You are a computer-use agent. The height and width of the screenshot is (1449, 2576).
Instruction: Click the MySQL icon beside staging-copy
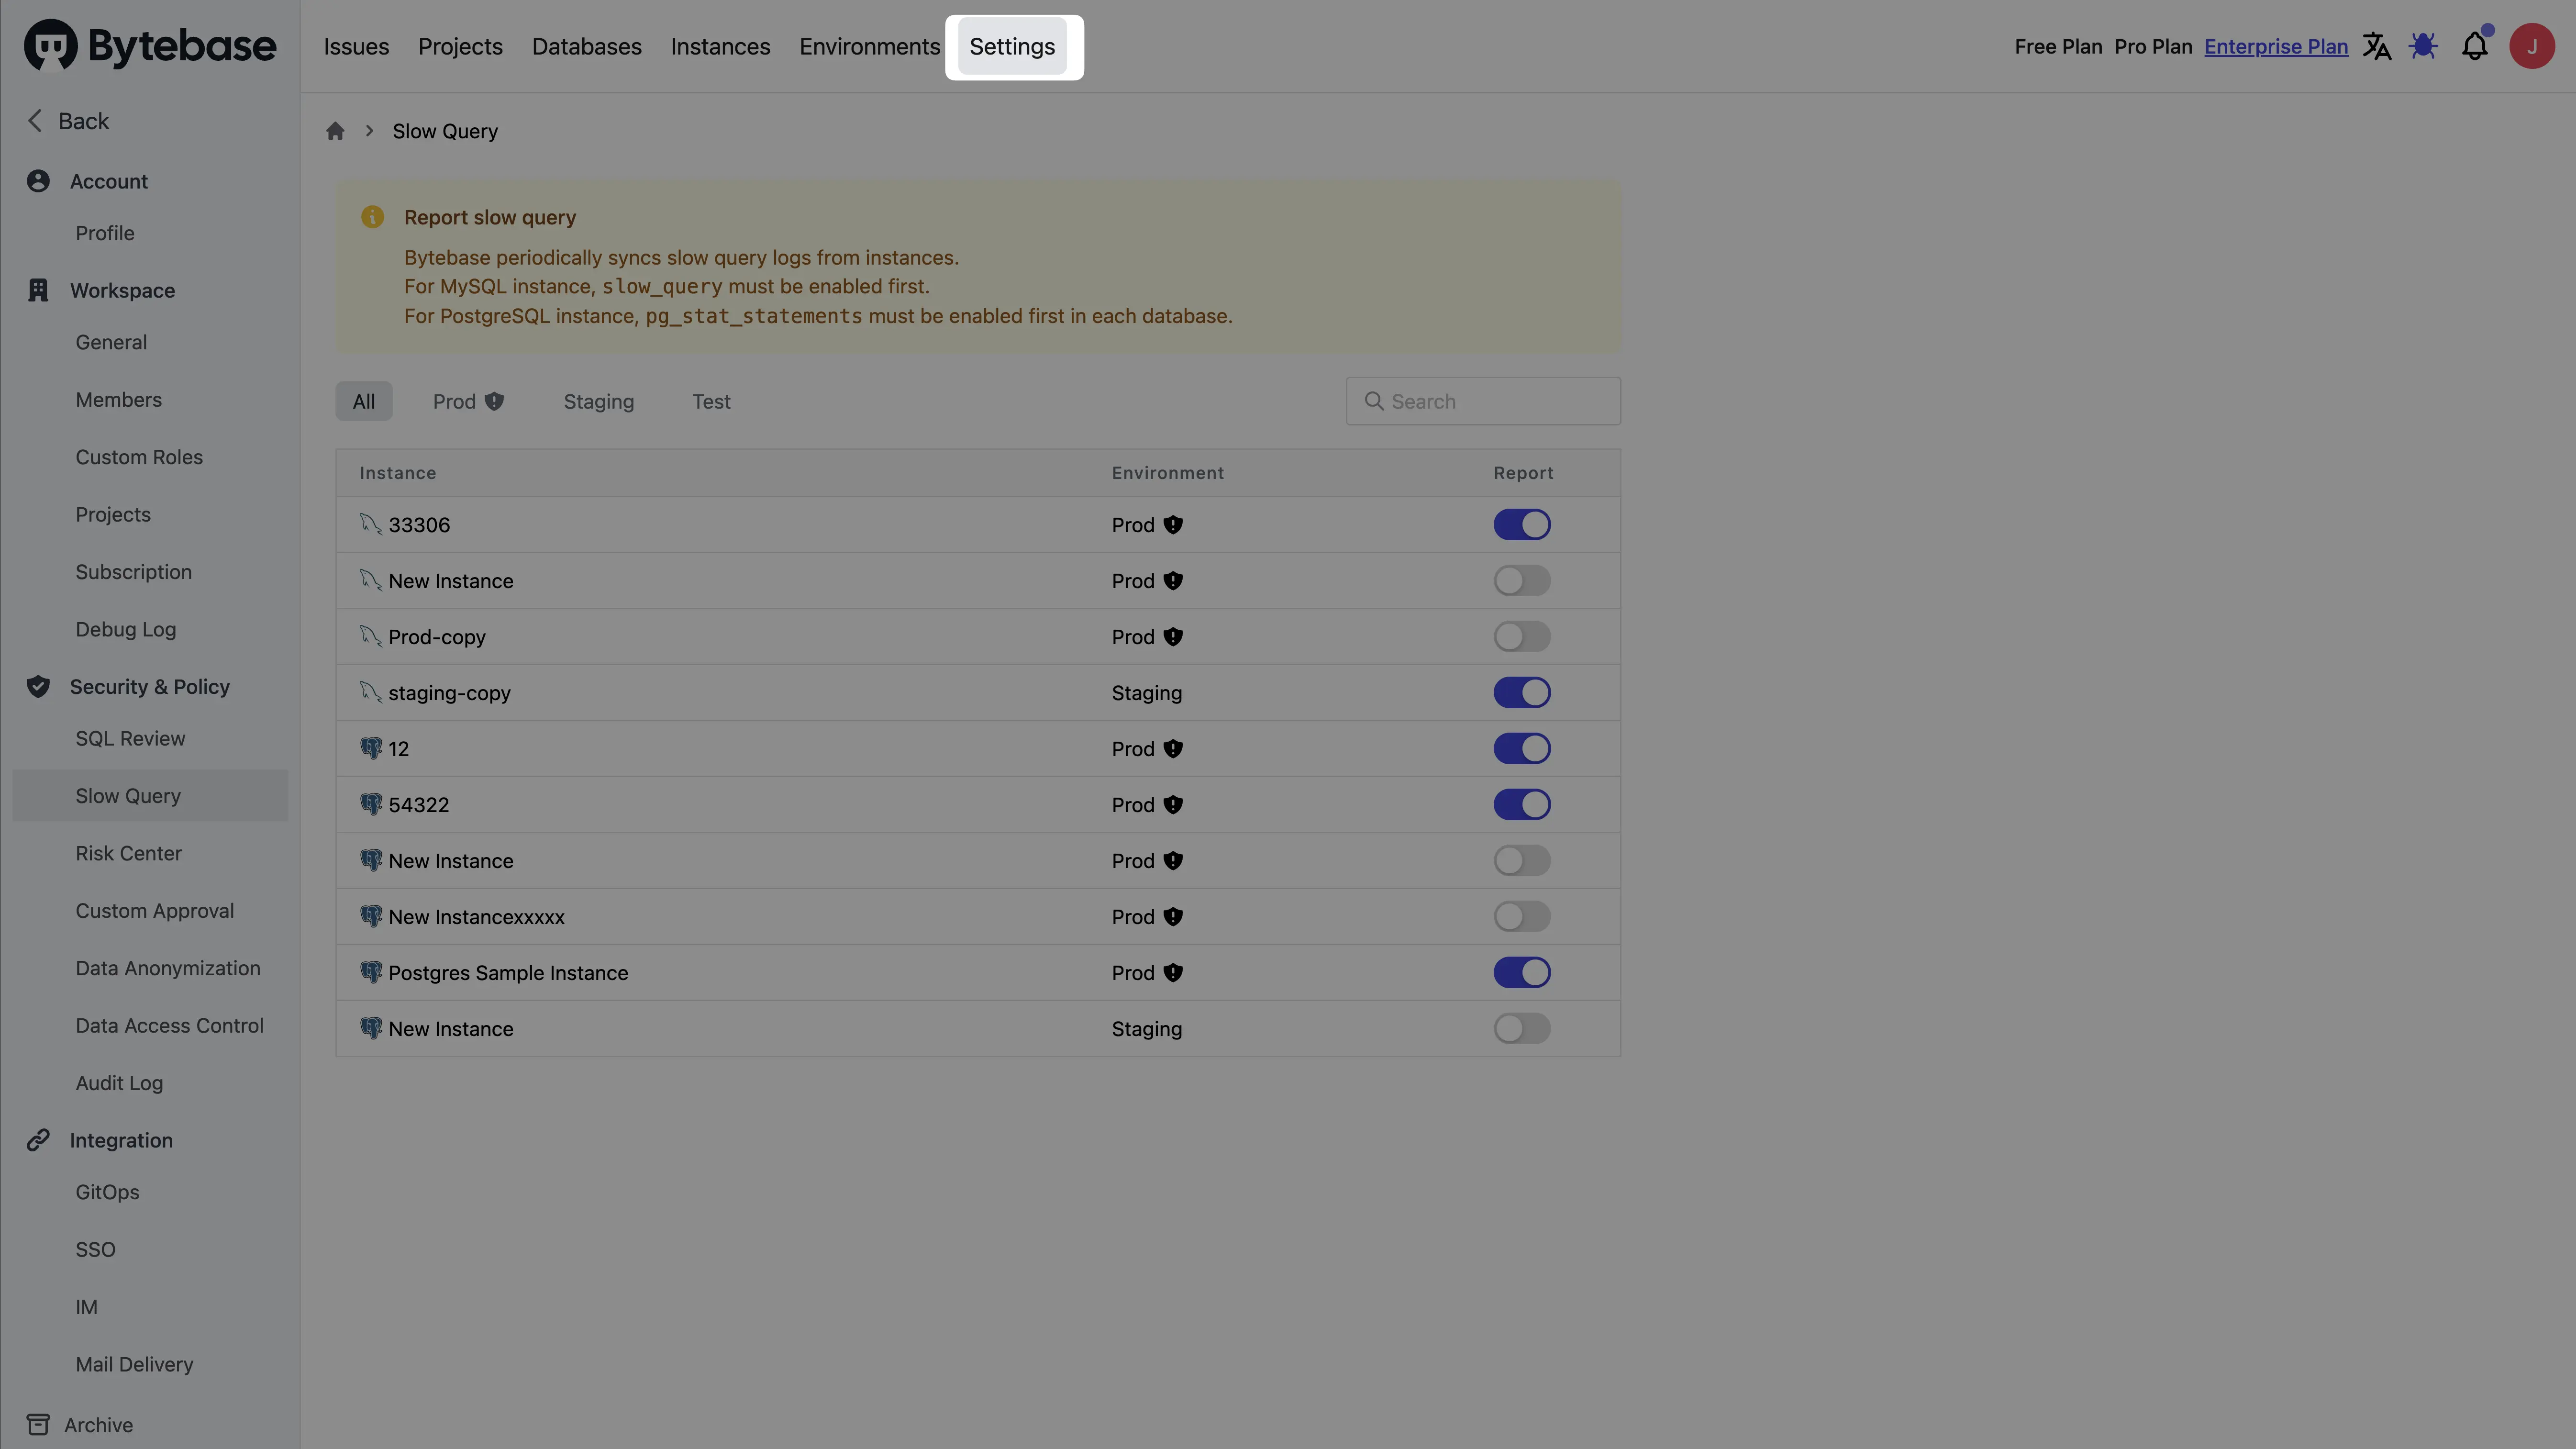tap(371, 692)
